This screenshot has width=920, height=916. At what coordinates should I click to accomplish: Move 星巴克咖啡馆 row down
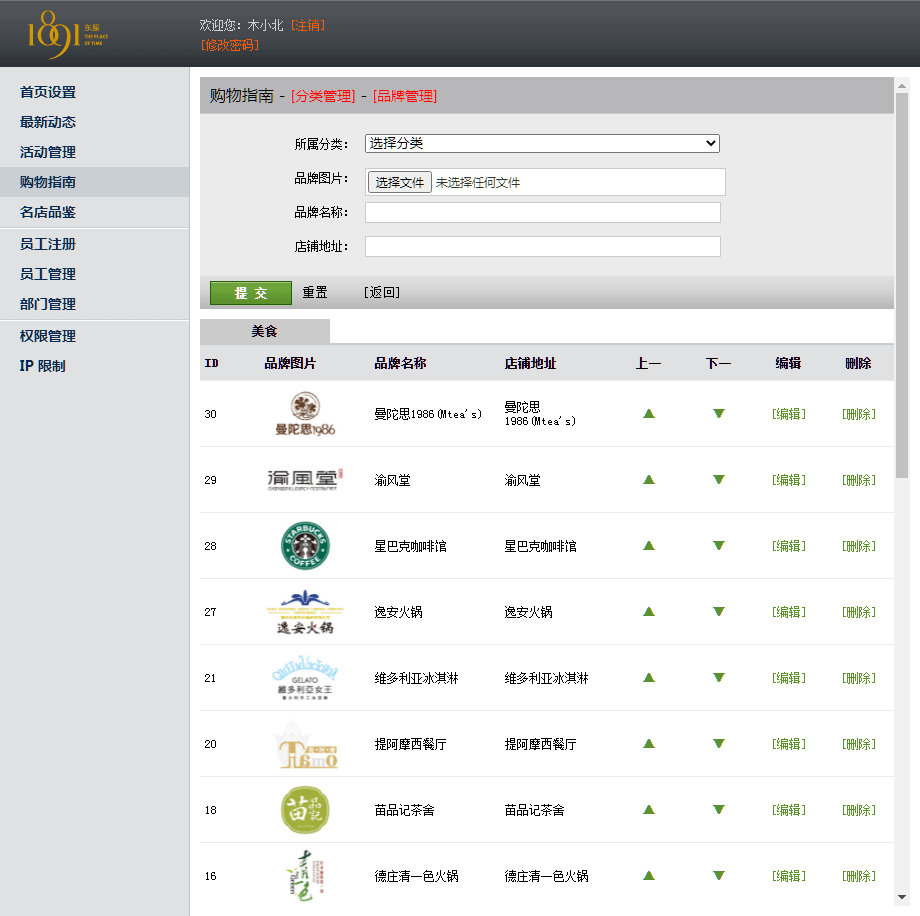click(719, 546)
